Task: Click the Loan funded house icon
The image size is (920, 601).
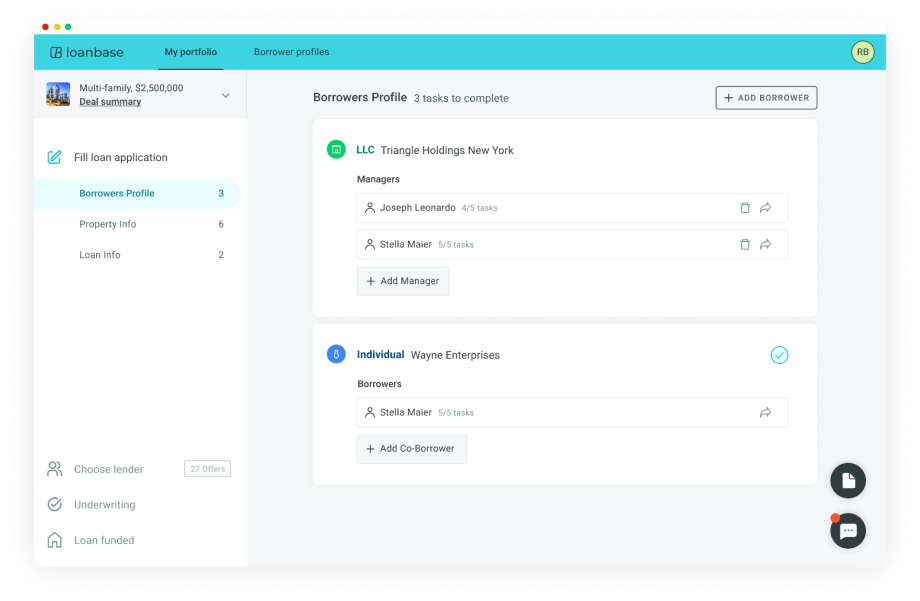Action: coord(55,540)
